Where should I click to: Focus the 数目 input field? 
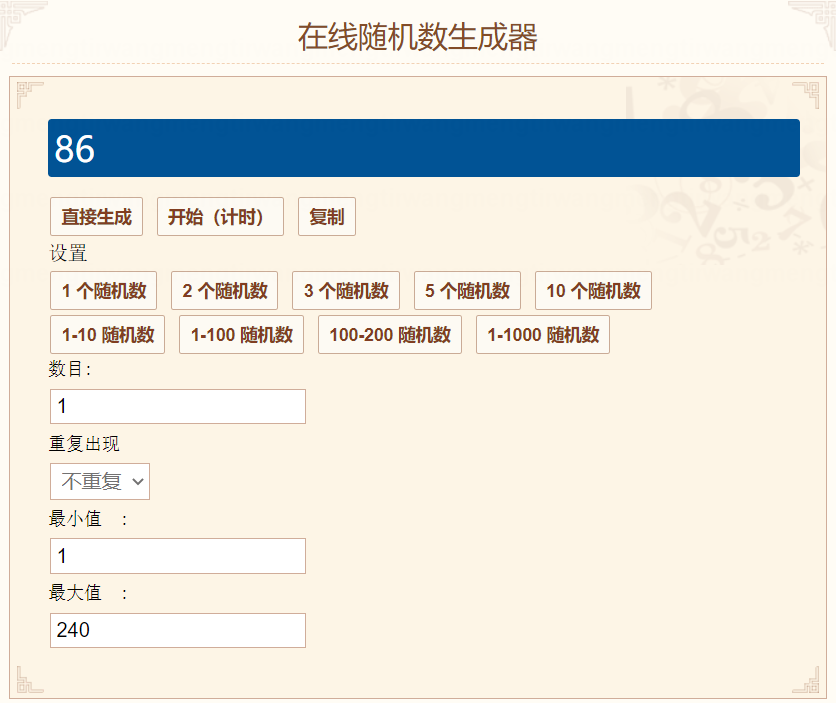(177, 407)
